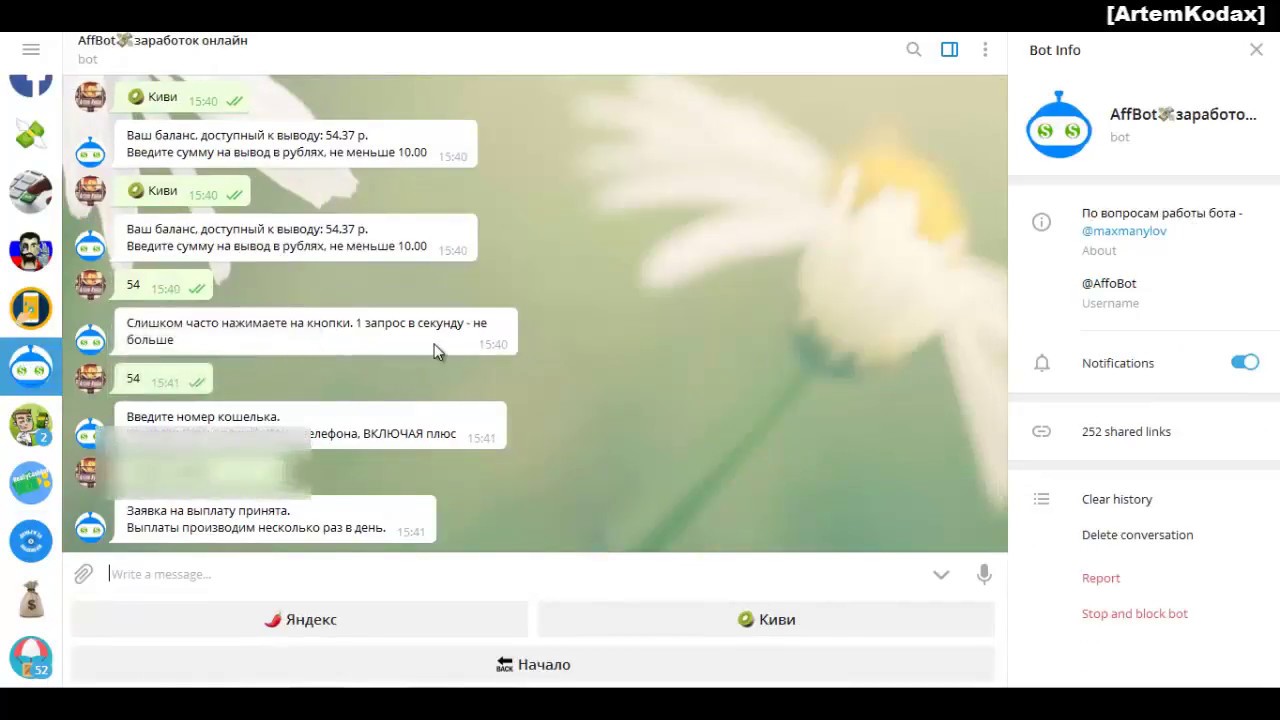
Task: Click message 'Введите номер кошелька'
Action: click(310, 425)
